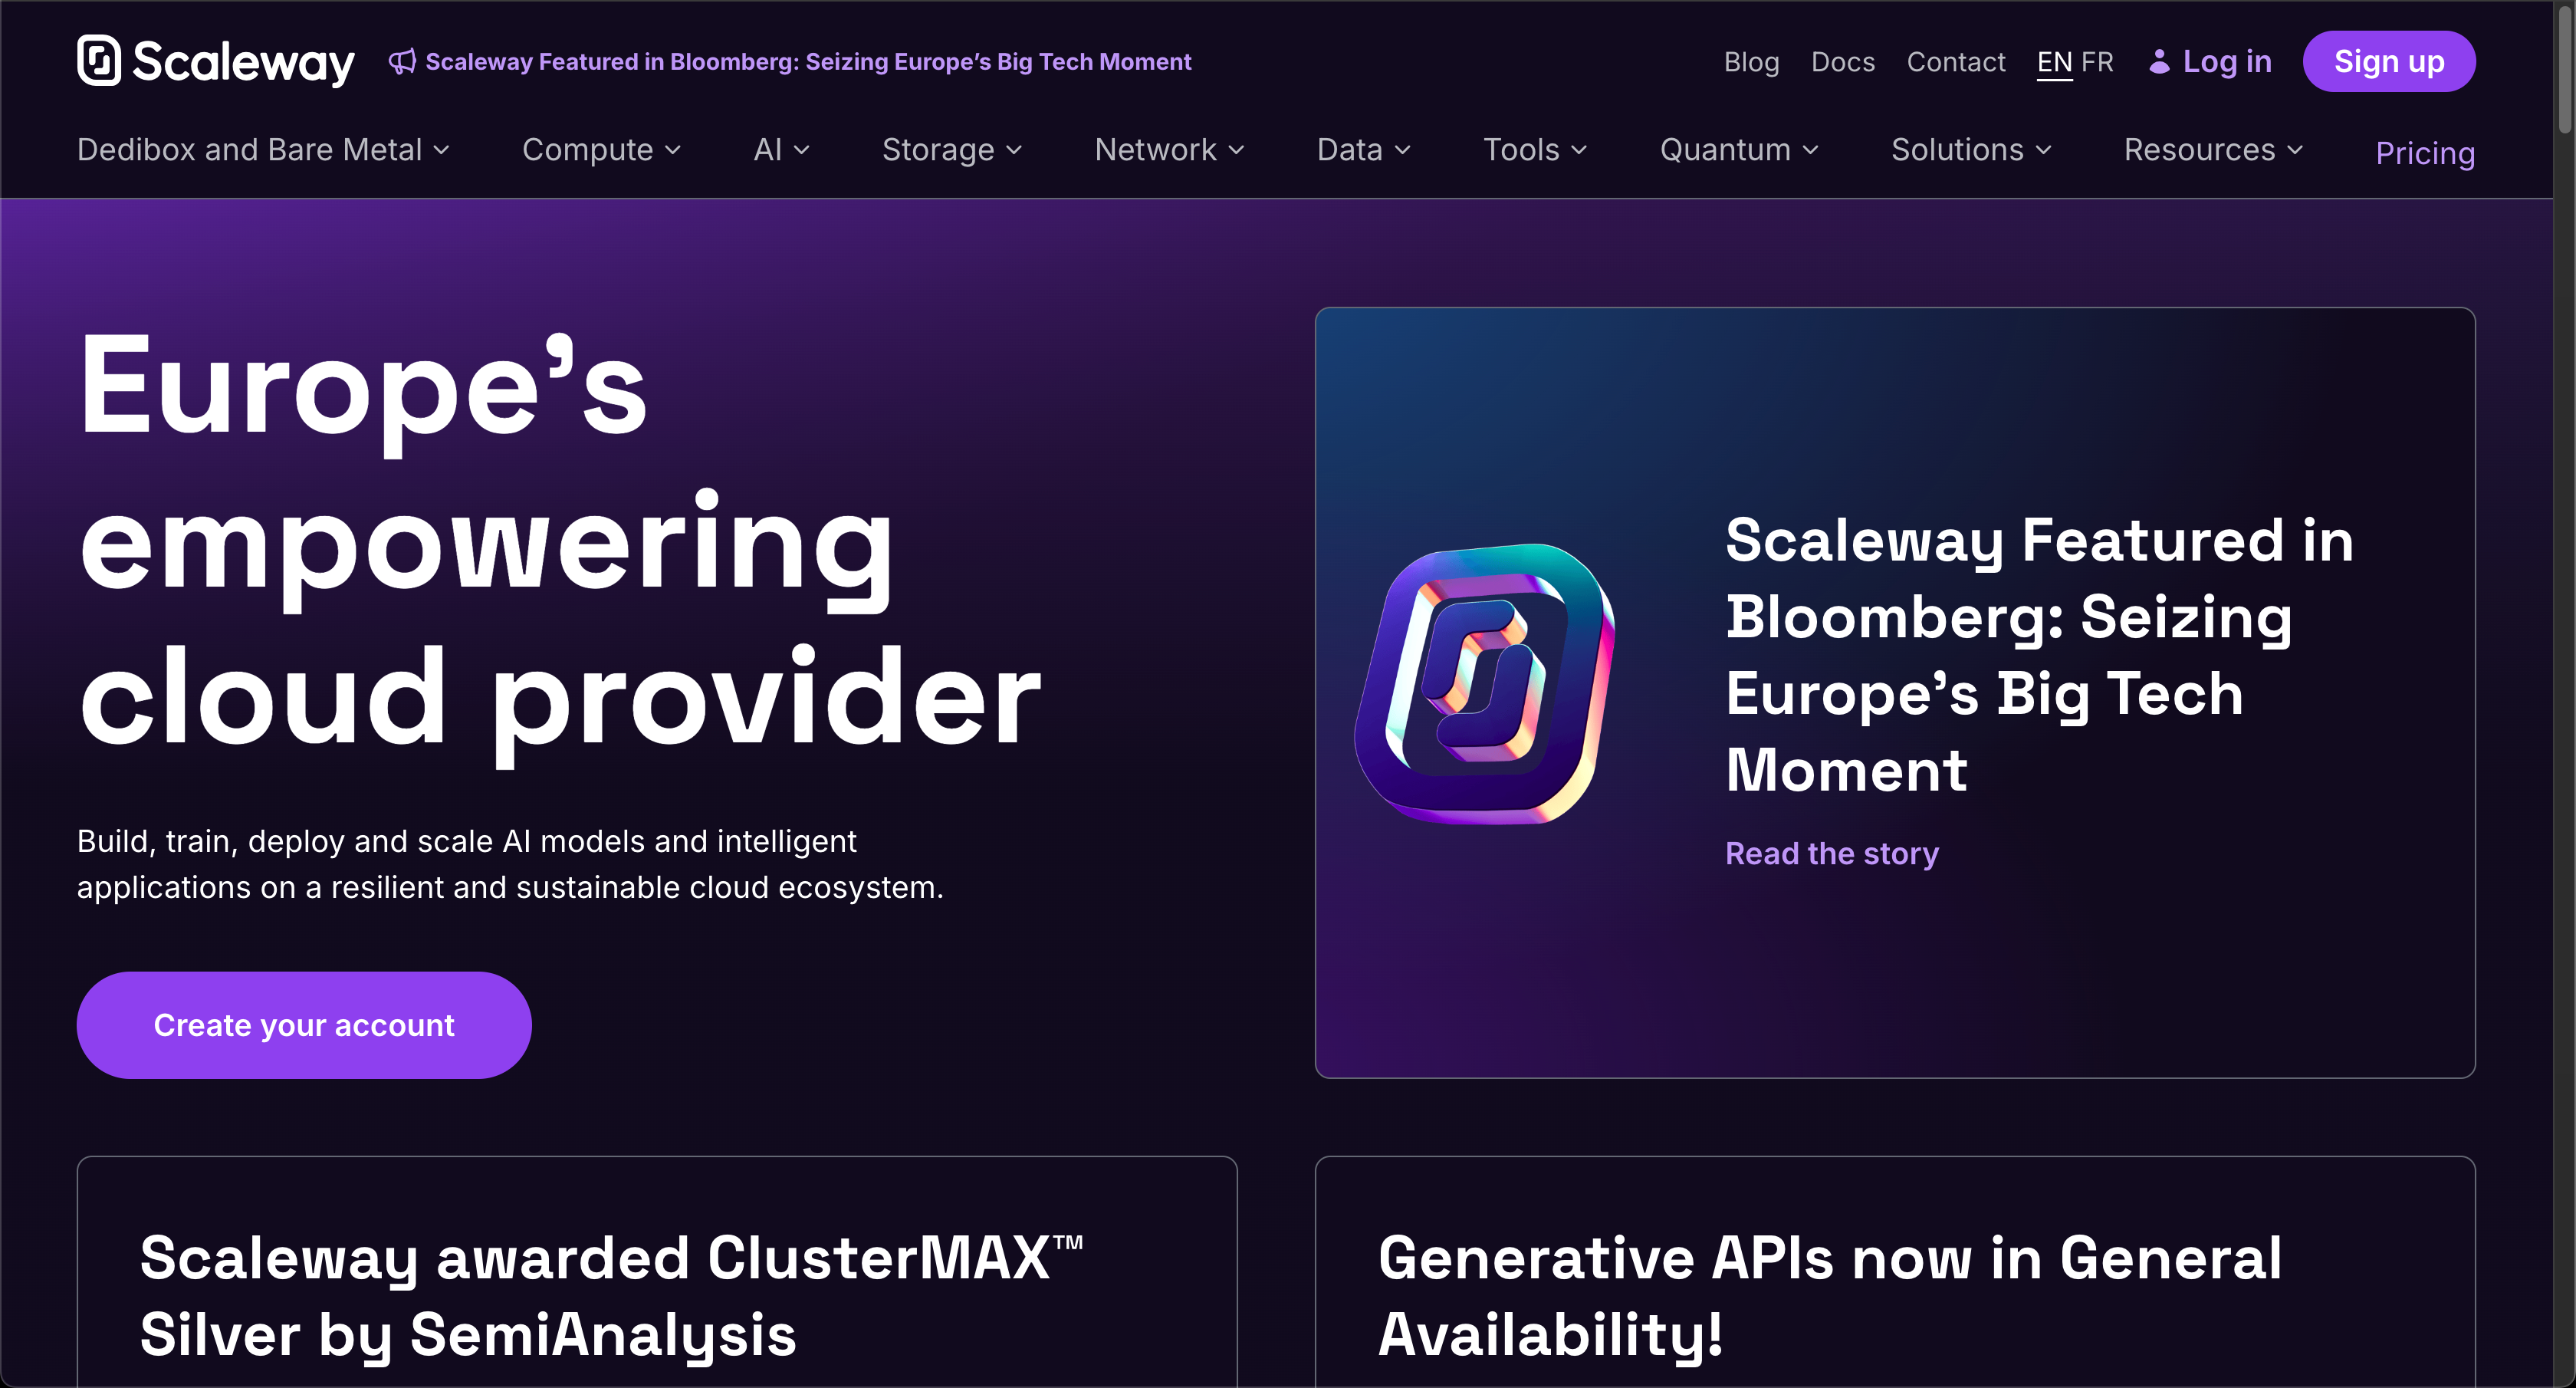Open the Docs link

[x=1842, y=62]
